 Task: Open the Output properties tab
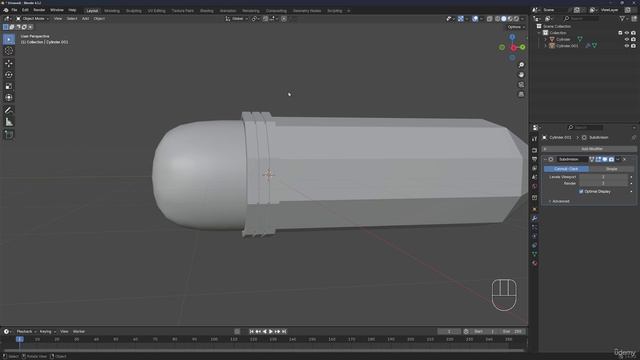[x=534, y=159]
